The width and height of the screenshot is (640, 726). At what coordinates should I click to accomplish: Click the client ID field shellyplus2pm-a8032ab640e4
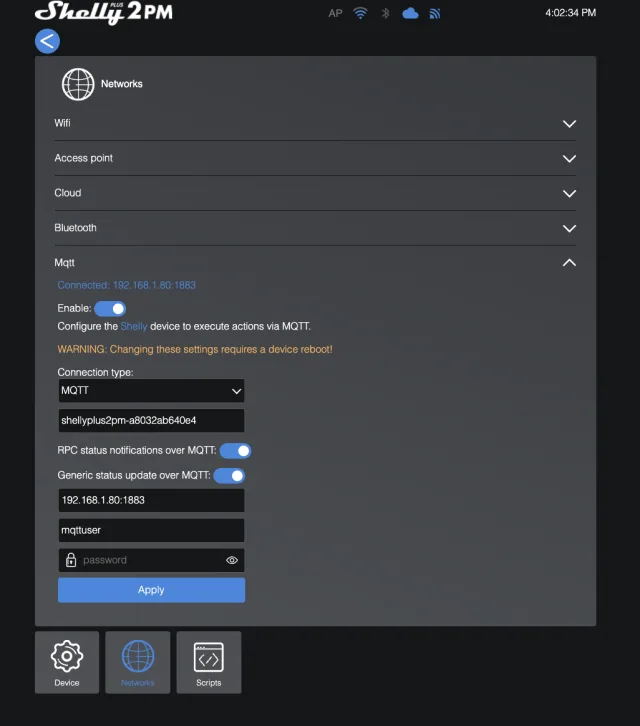[151, 420]
